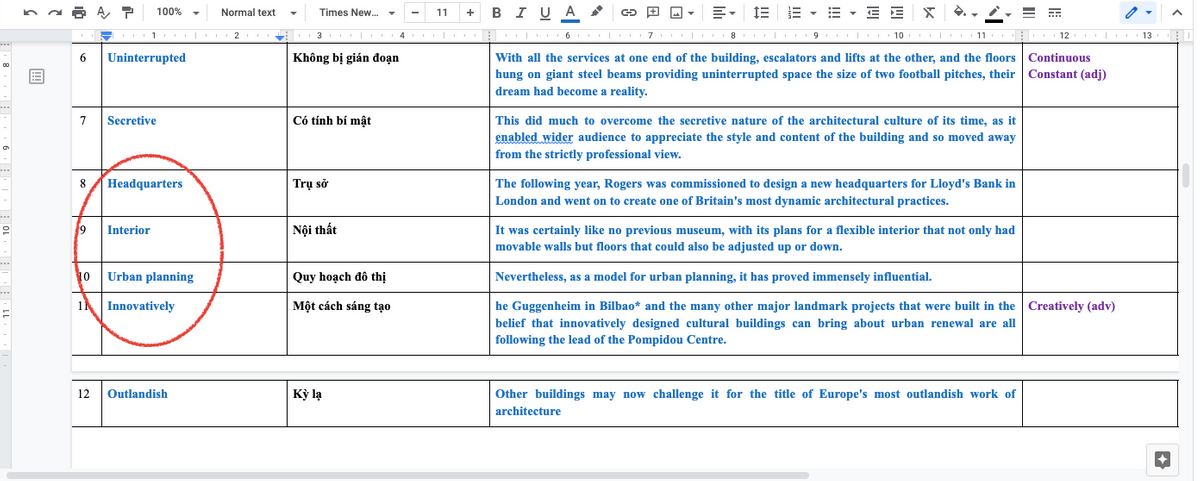Screen dimensions: 1200x481
Task: Toggle bold formatting
Action: pos(497,13)
